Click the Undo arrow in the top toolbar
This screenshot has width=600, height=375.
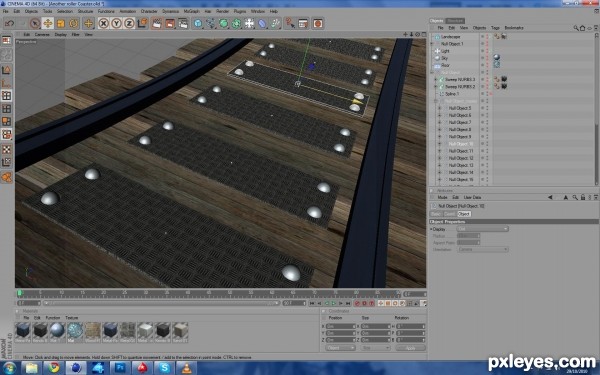point(9,23)
